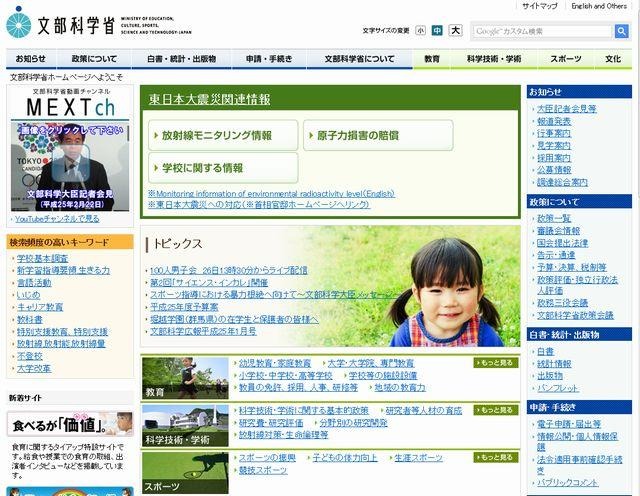Select keyword キャリア教育
The width and height of the screenshot is (640, 496).
click(40, 307)
